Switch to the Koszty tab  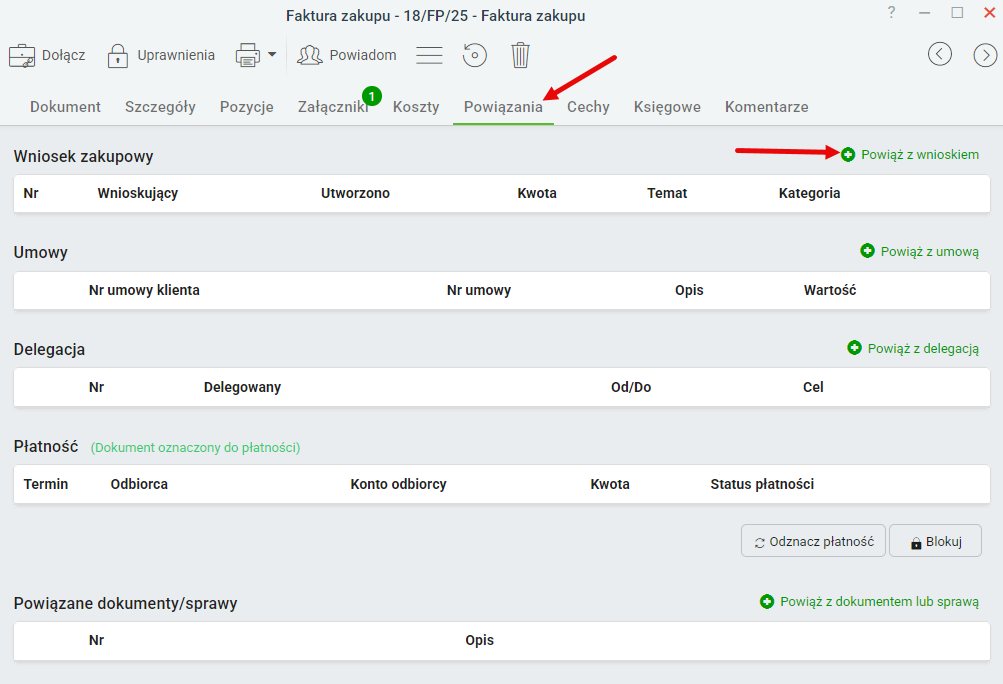416,107
